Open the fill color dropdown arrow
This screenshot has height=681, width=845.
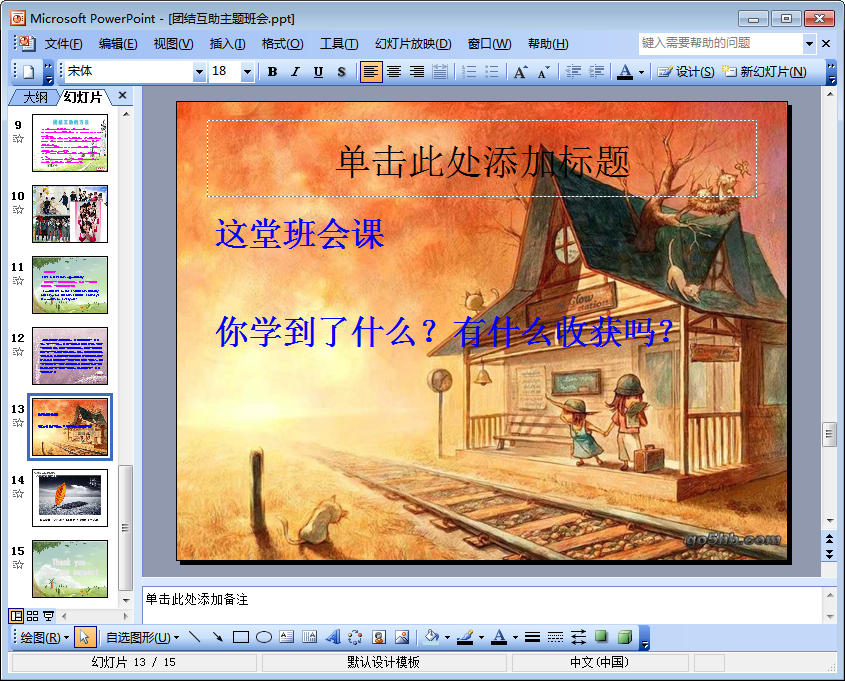447,637
